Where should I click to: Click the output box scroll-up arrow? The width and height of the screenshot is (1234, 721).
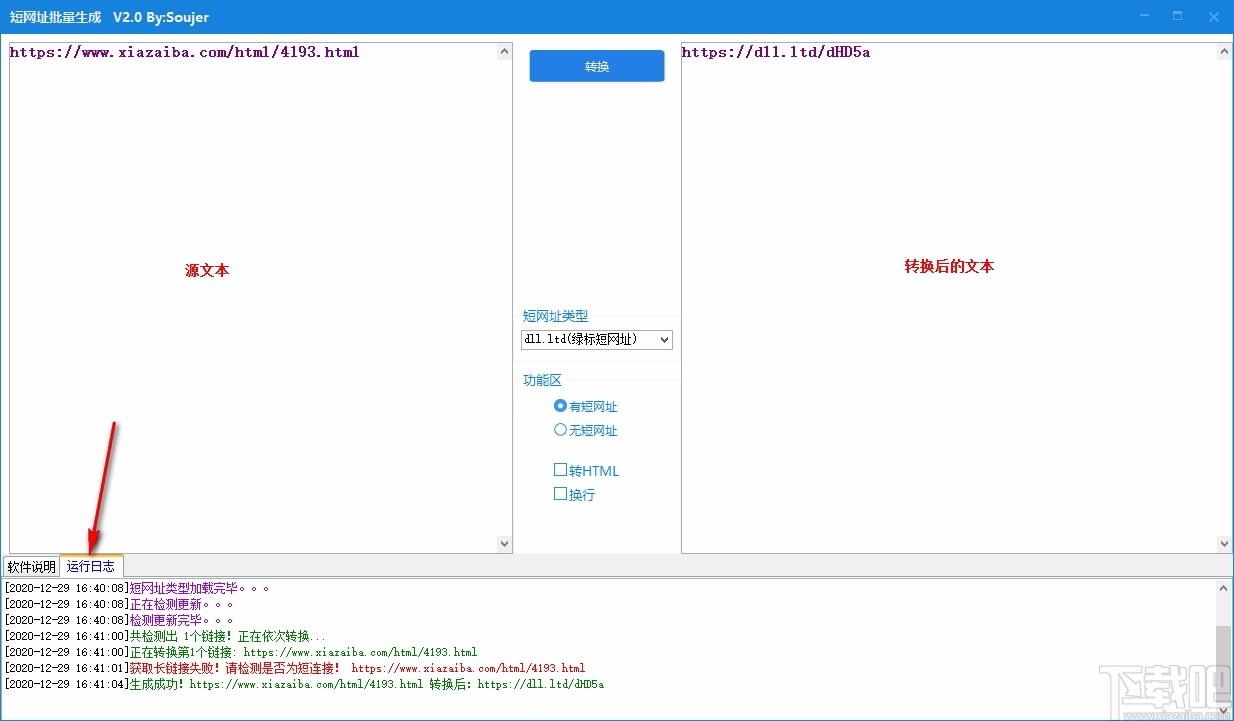(1224, 52)
